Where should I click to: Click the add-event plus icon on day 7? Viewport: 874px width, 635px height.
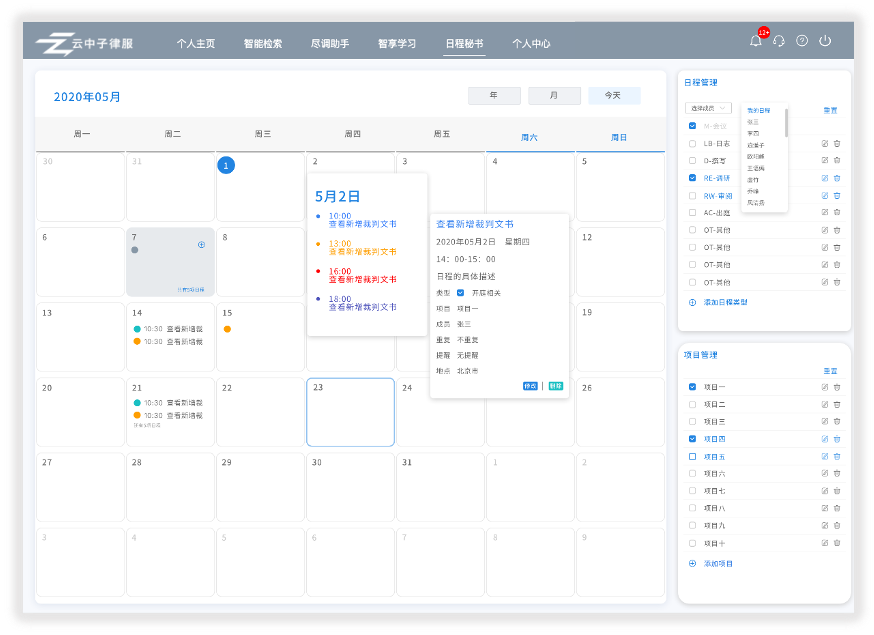point(201,245)
